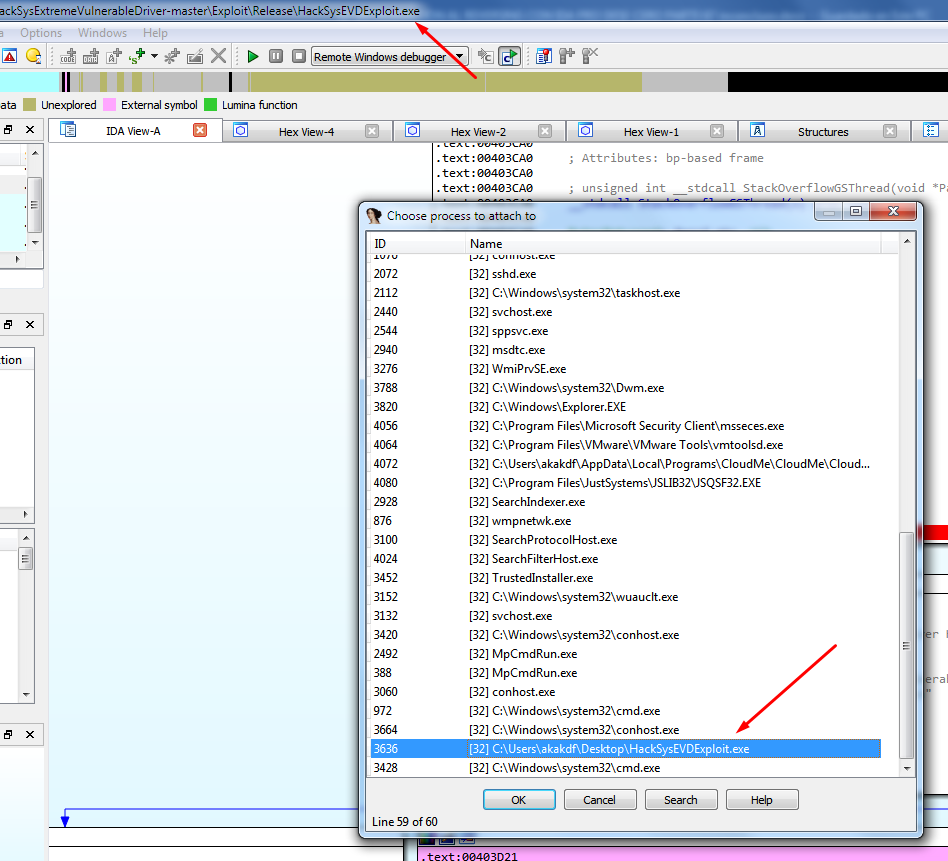Click the X delete icon in toolbar
The image size is (948, 861).
coord(218,57)
